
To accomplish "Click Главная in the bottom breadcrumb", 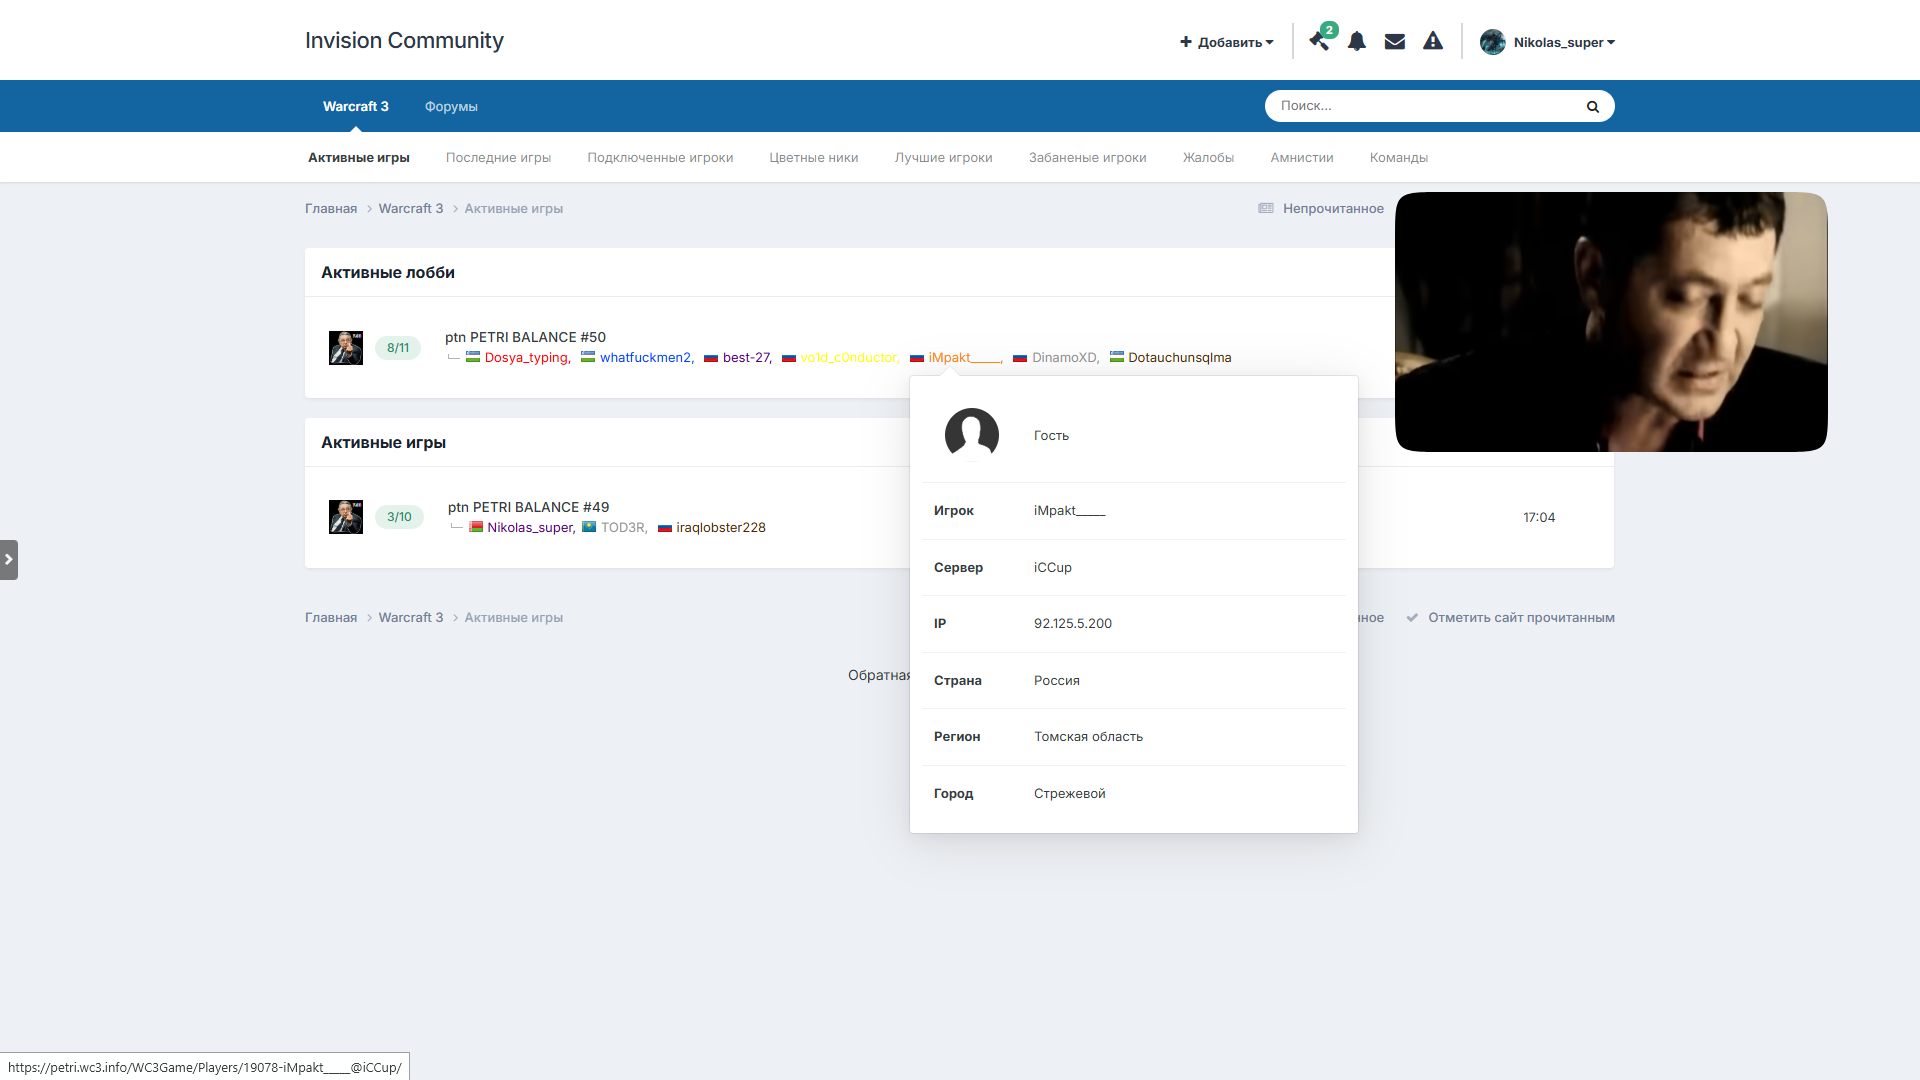I will [331, 617].
